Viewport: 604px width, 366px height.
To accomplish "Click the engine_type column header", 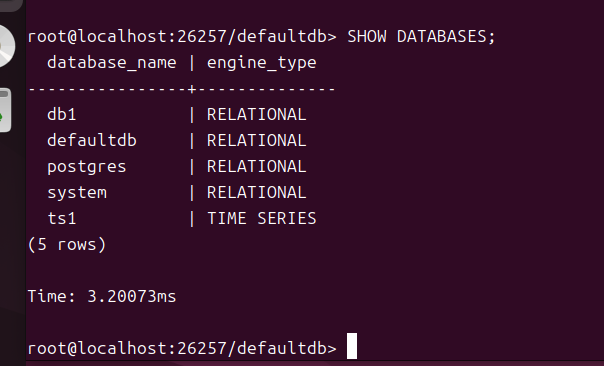I will click(x=262, y=63).
